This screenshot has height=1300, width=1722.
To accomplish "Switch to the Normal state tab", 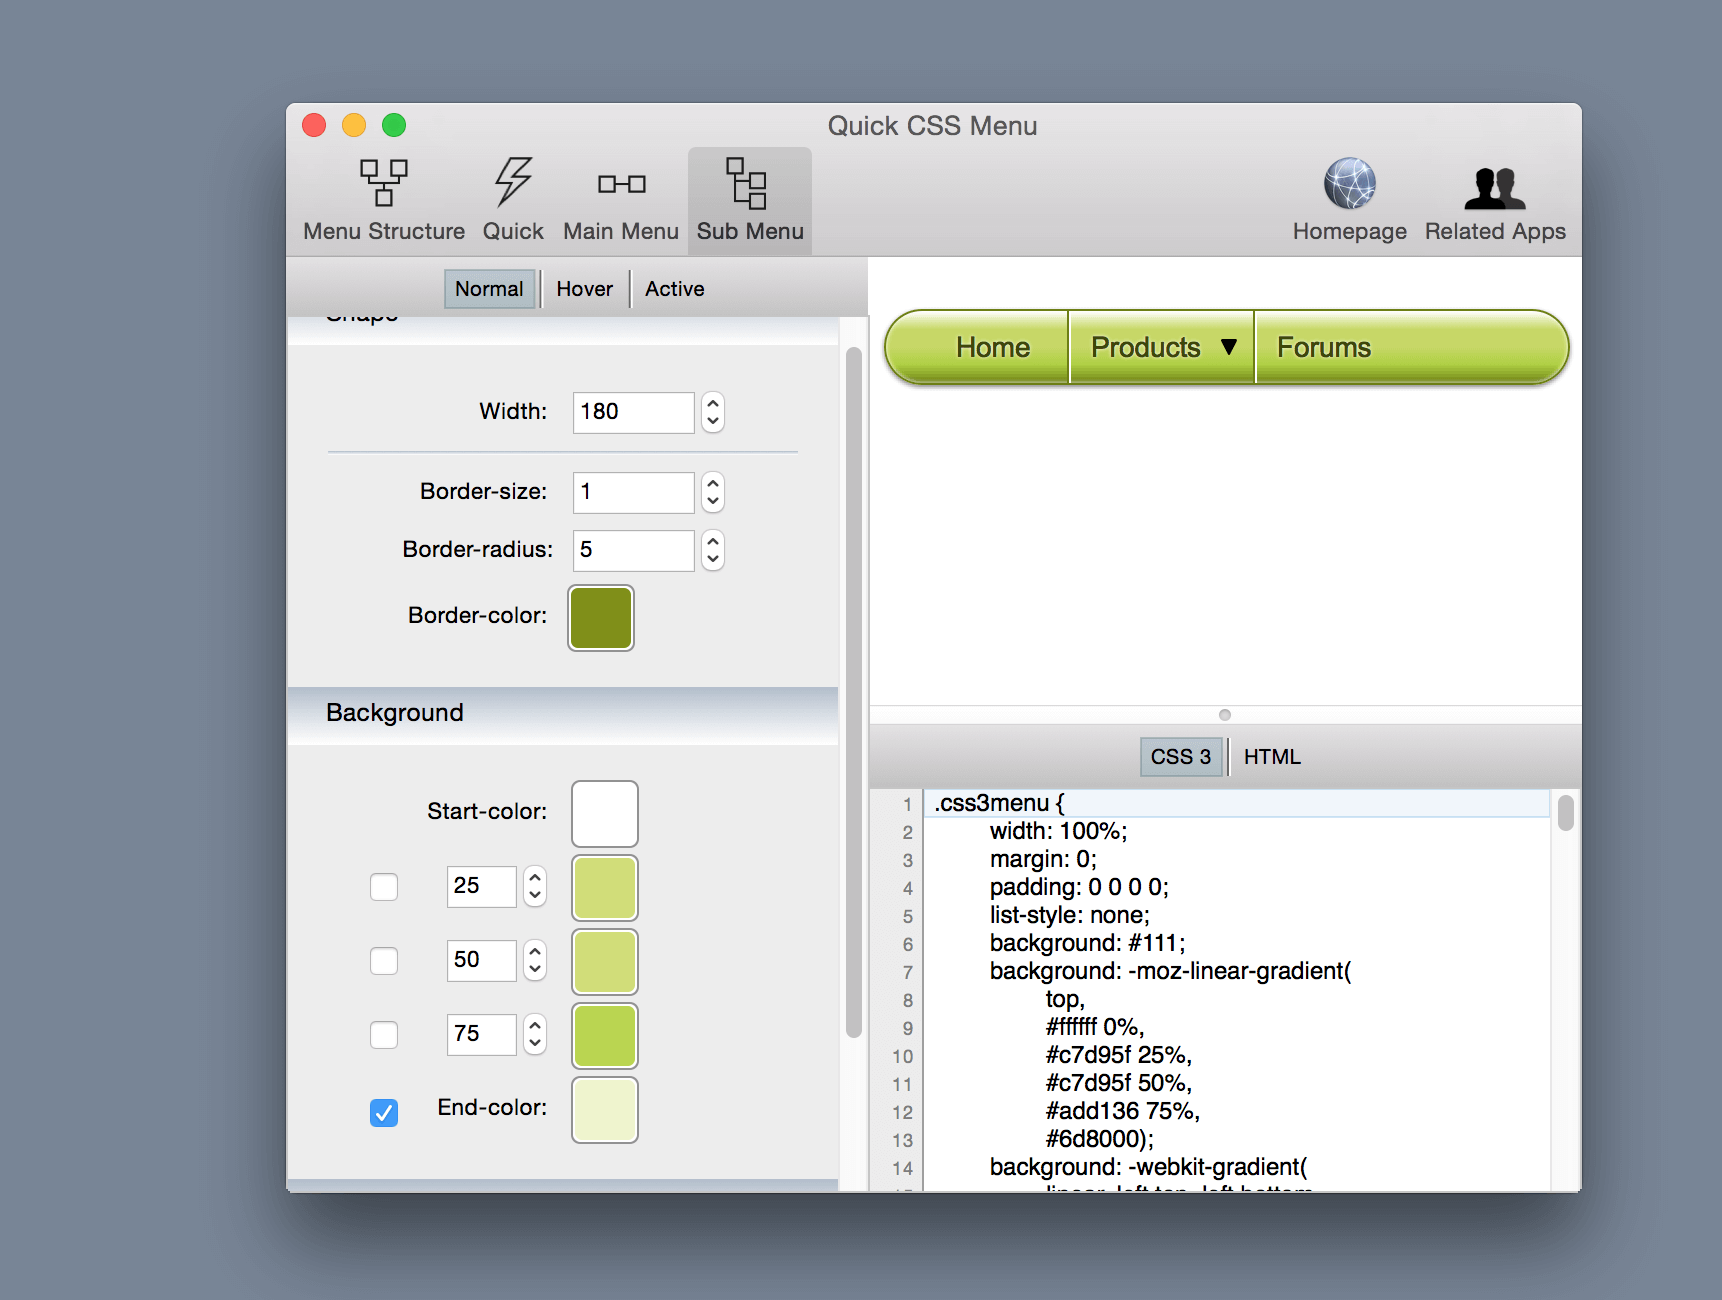I will coord(489,289).
